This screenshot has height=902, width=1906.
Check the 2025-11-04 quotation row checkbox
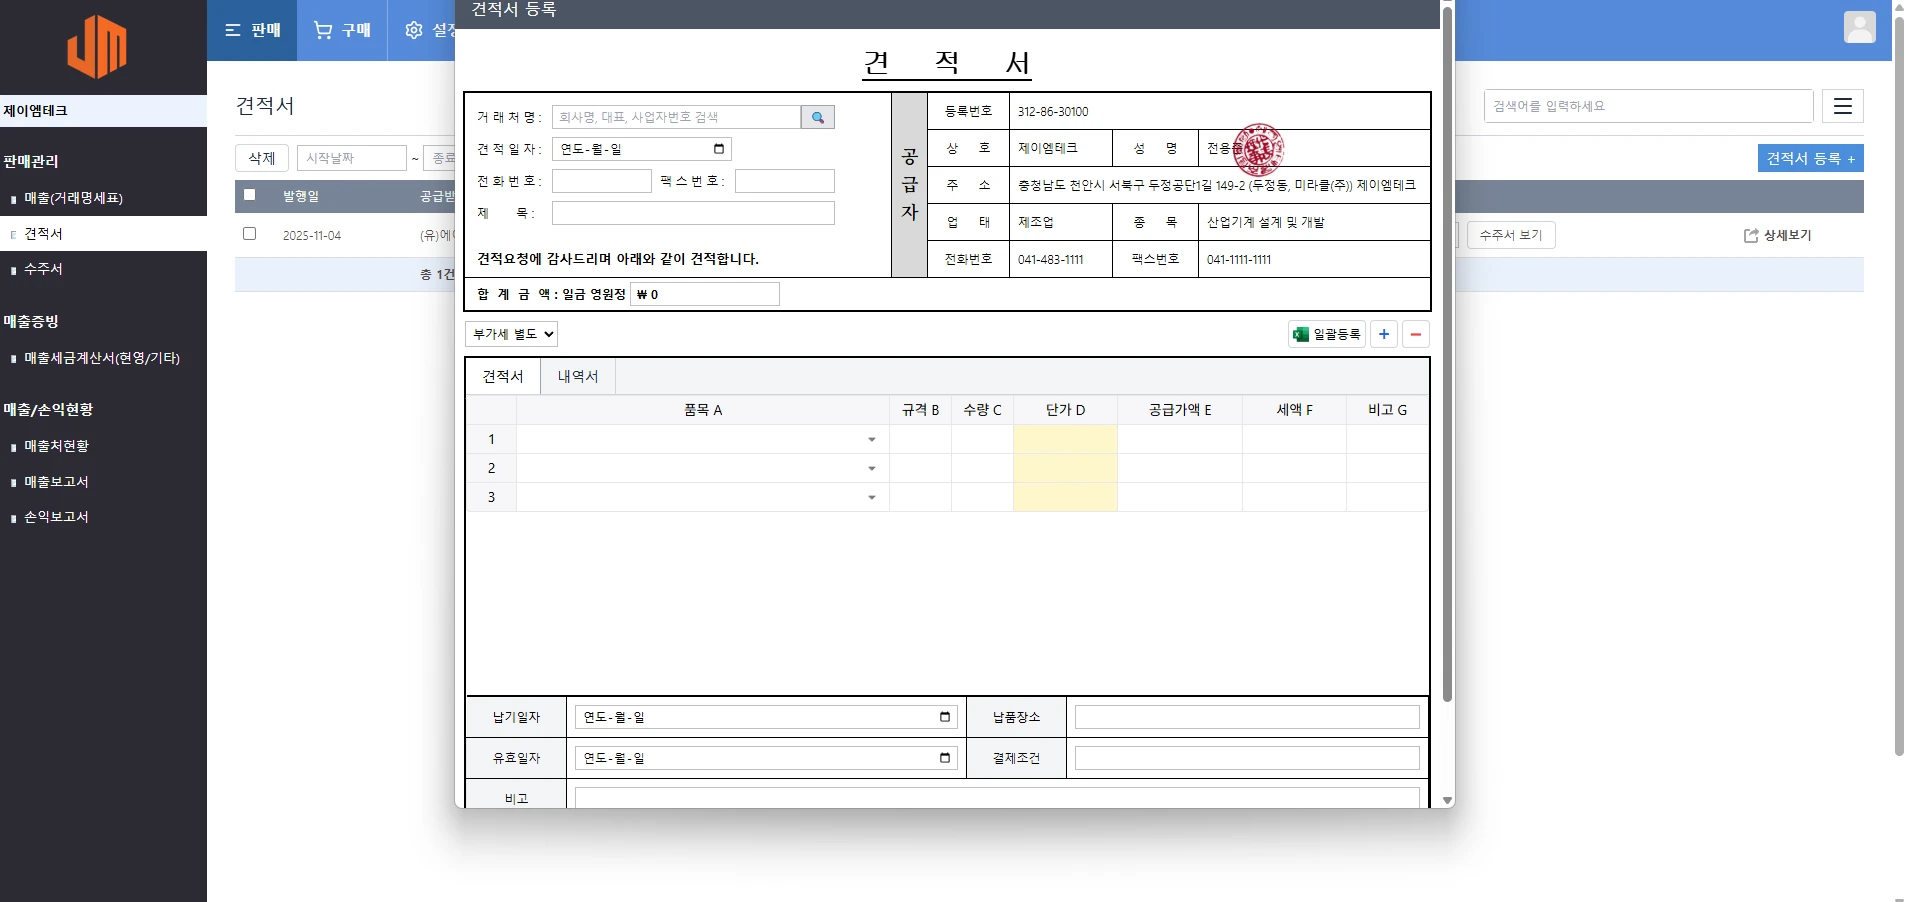(249, 234)
